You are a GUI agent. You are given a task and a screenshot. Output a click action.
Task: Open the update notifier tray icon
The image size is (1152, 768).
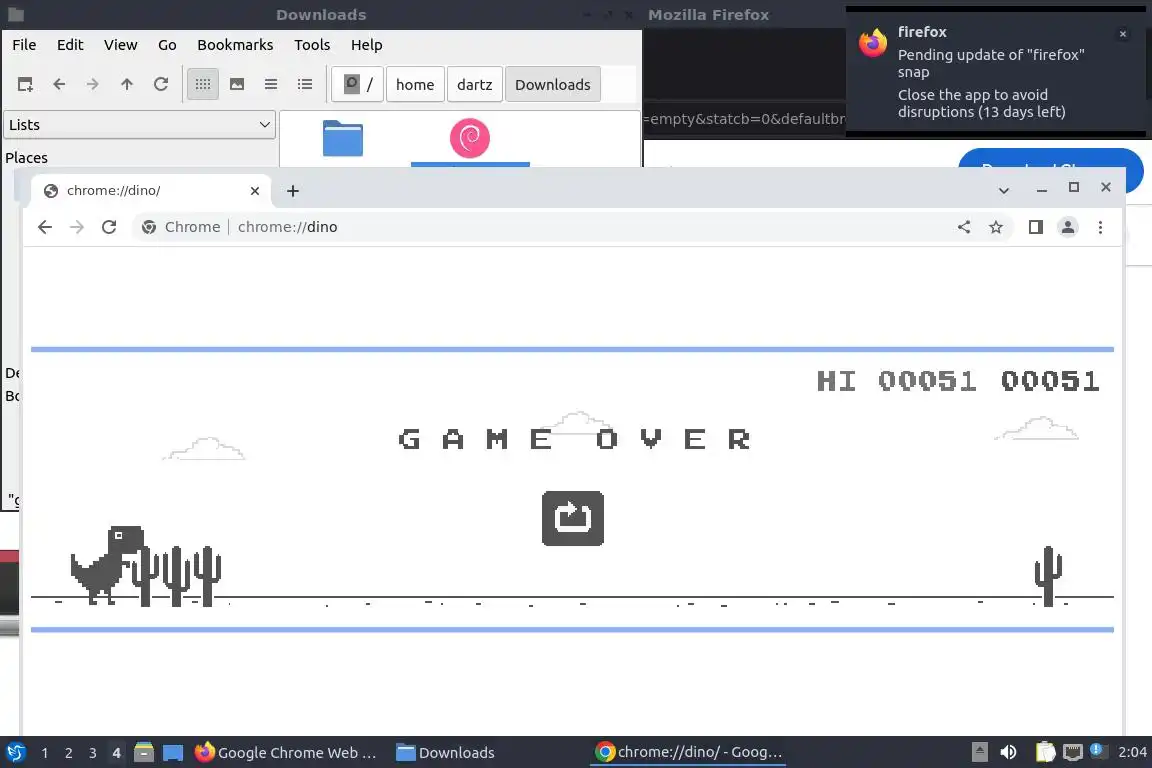1097,750
